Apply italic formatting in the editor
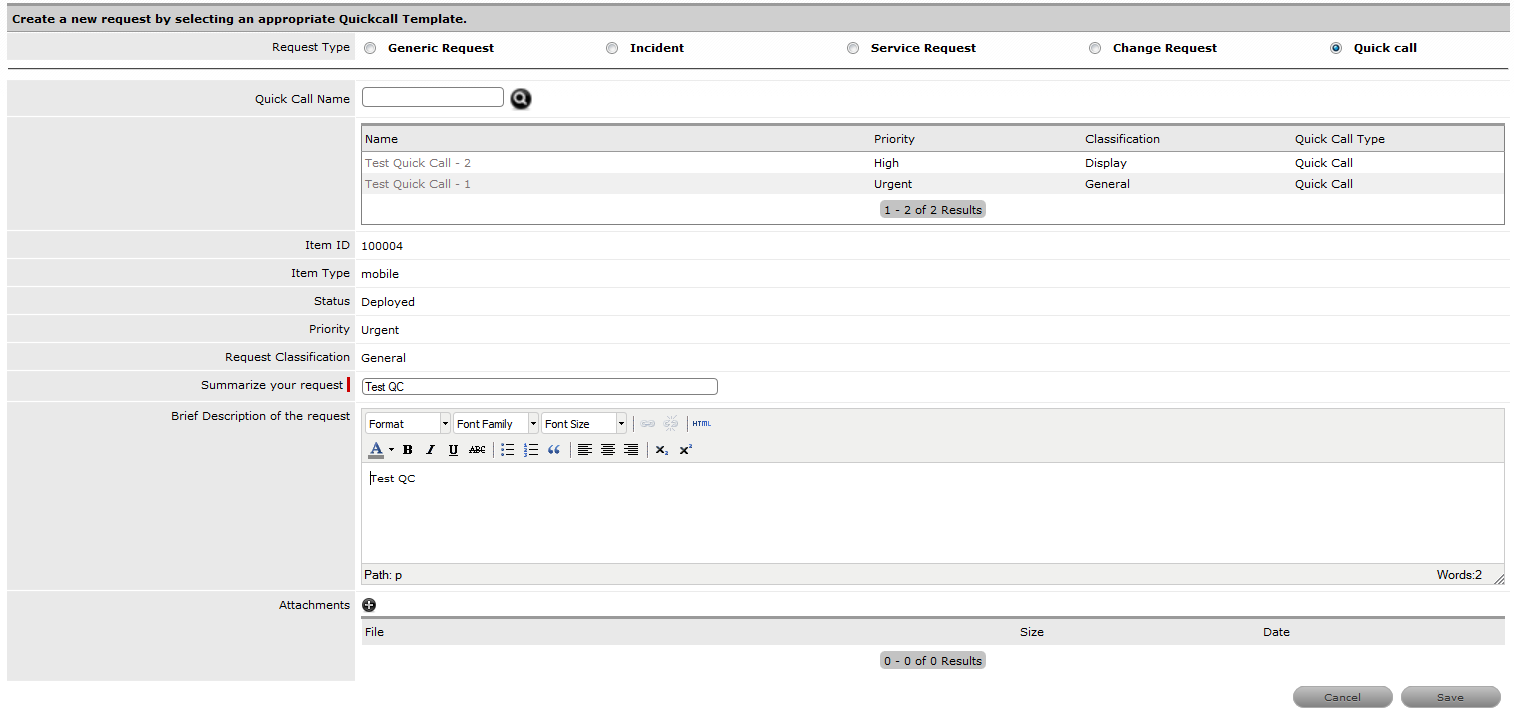The image size is (1514, 727). pos(430,450)
